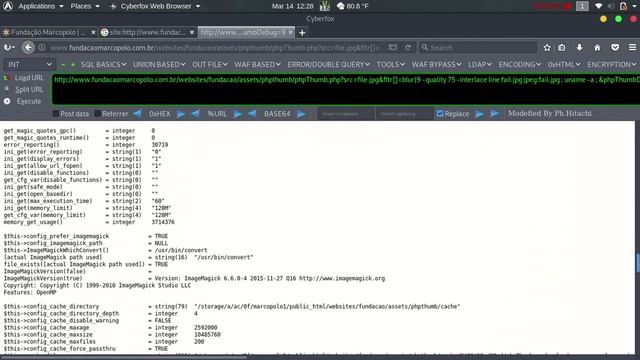Click the wifi network tray icon
This screenshot has width=640, height=360.
click(598, 6)
